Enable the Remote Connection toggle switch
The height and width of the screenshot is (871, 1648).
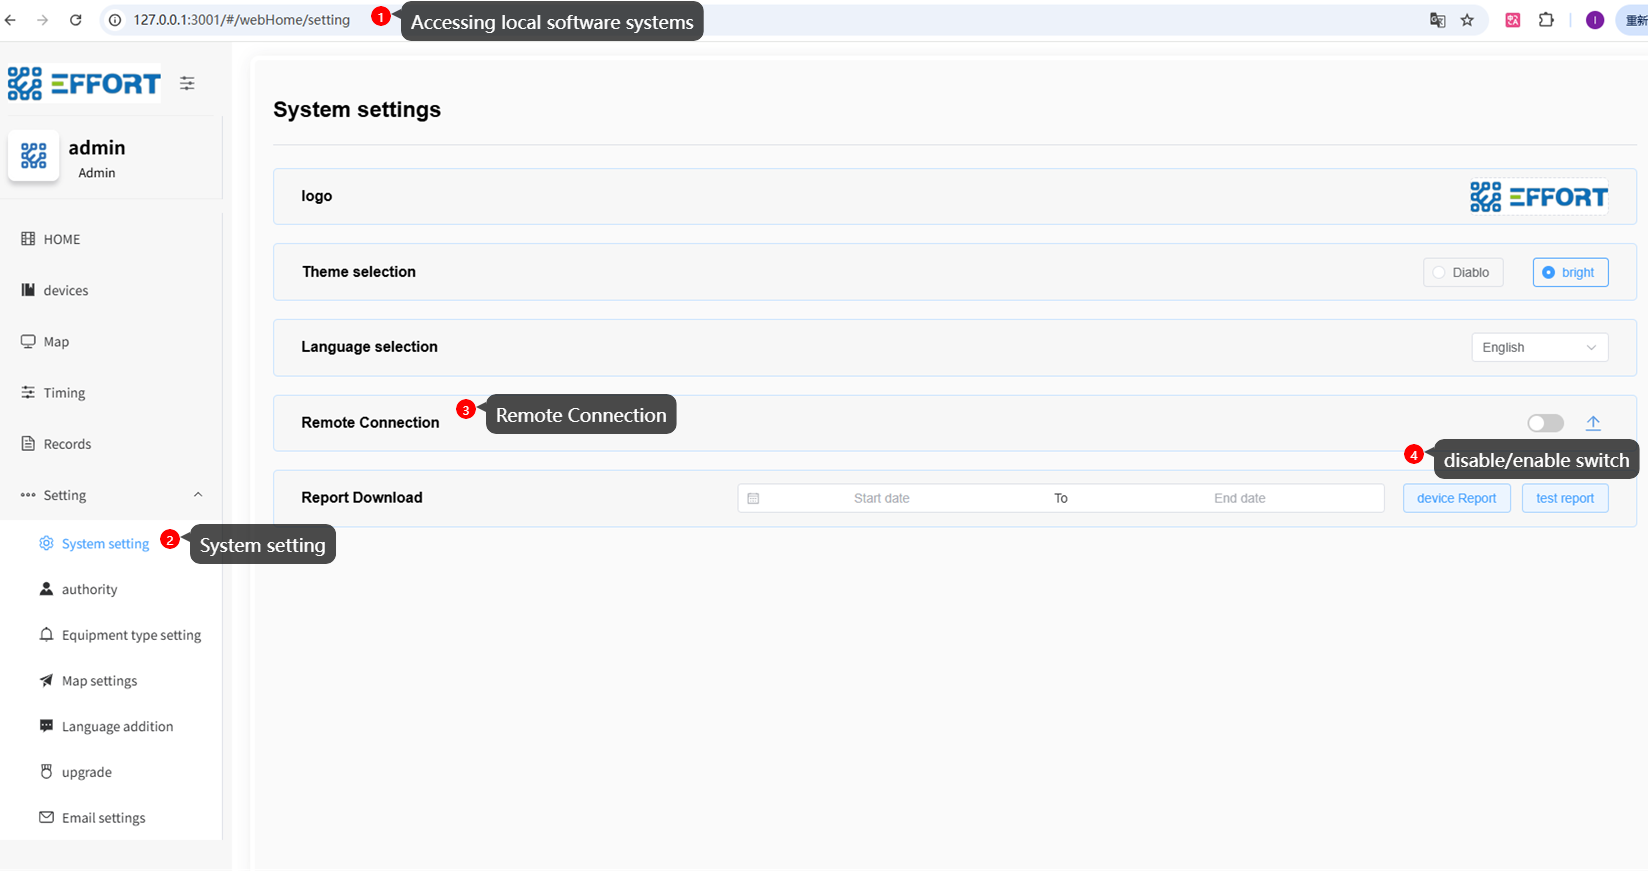coord(1545,423)
